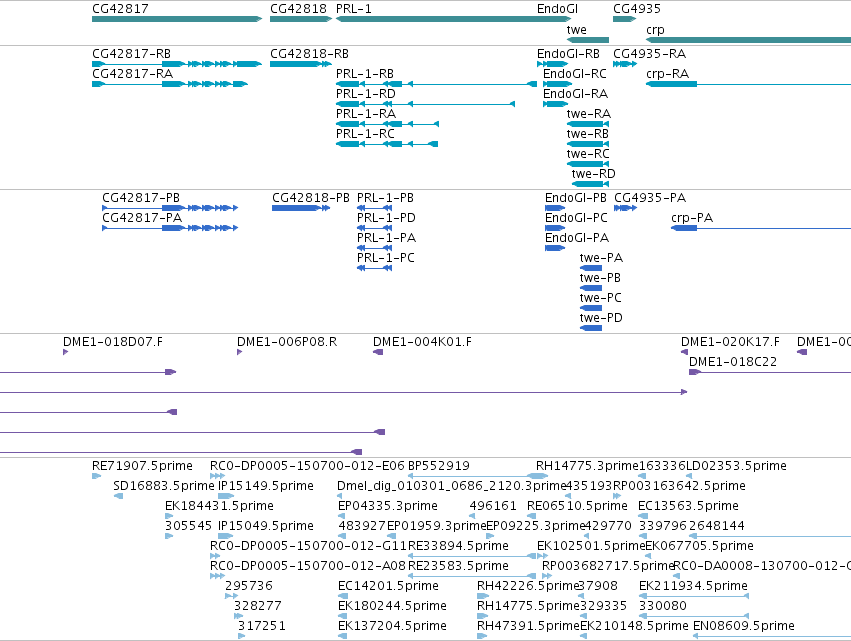Select the EN08609.5prime EST label
The width and height of the screenshot is (851, 641).
pyautogui.click(x=744, y=626)
